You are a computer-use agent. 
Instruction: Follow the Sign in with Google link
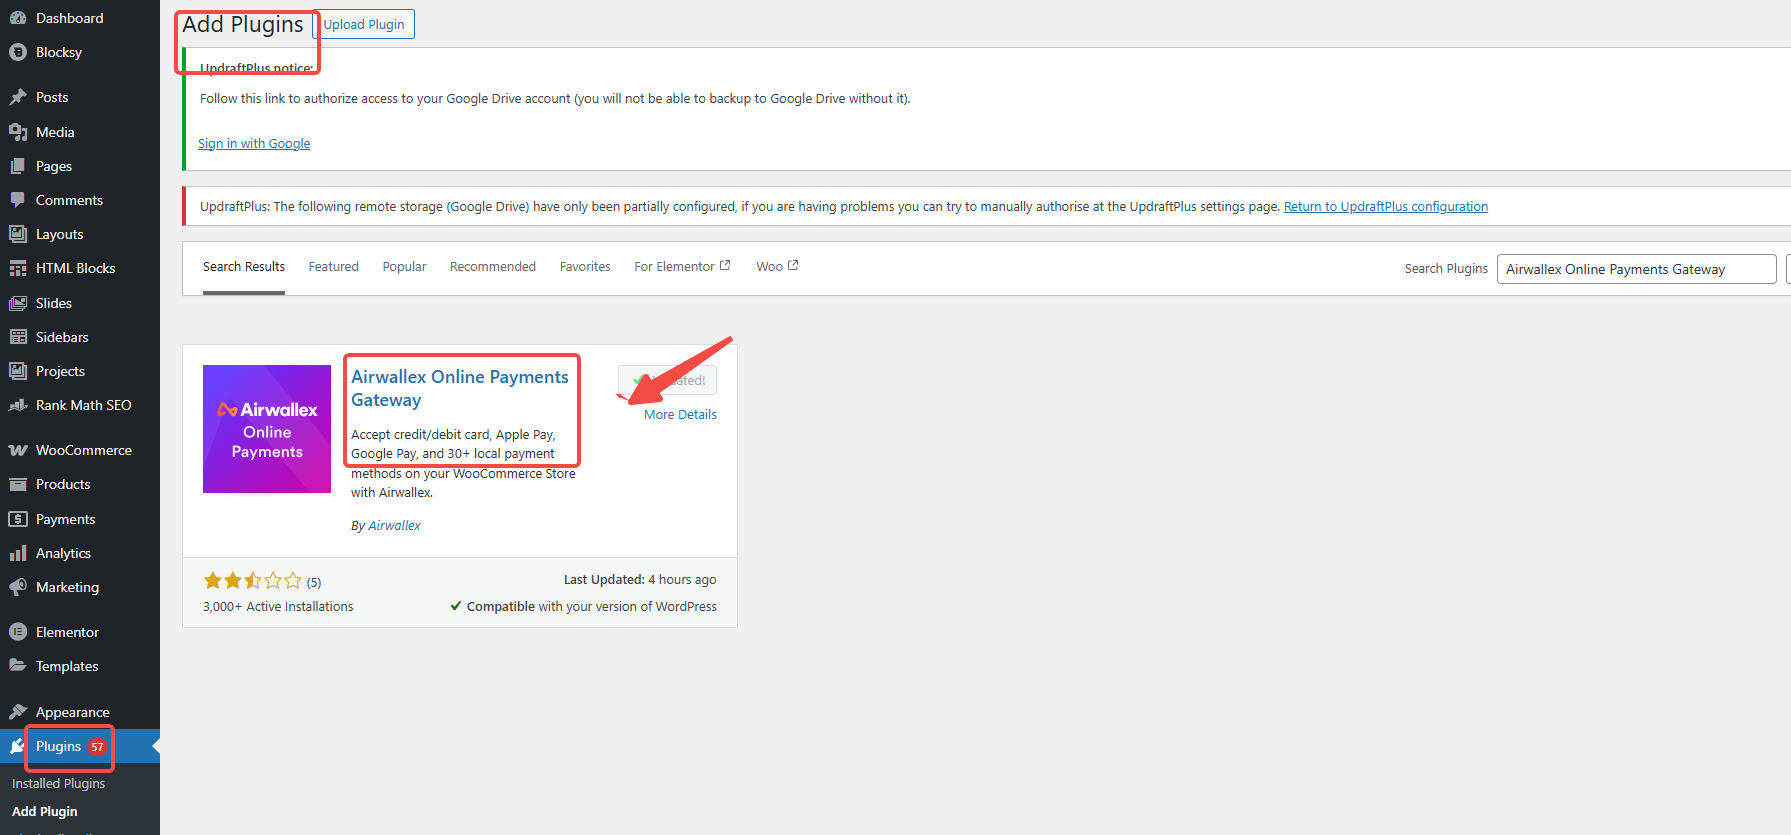(x=254, y=144)
